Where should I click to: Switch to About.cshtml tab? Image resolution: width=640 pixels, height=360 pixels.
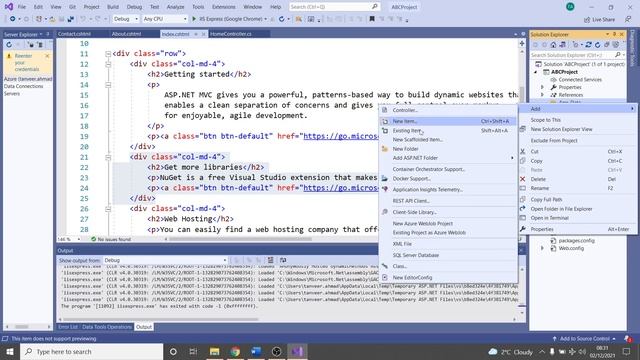(x=127, y=34)
